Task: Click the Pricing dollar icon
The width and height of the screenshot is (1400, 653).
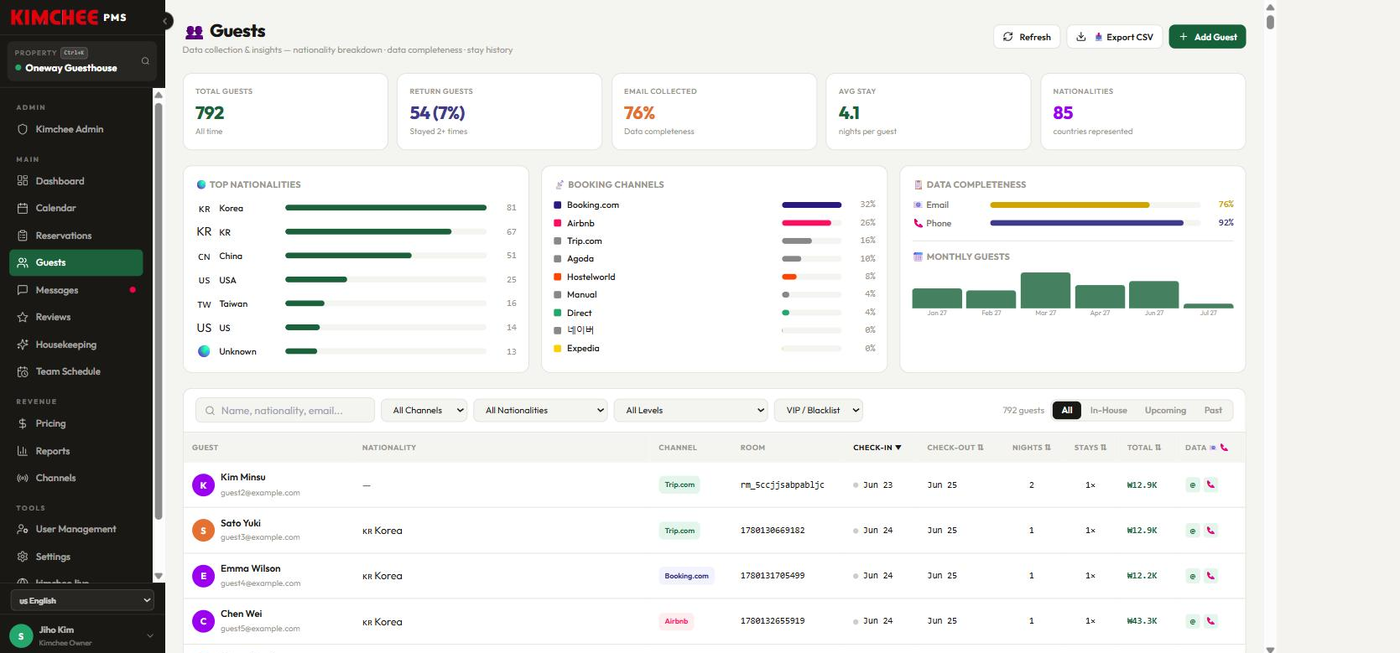Action: click(x=23, y=423)
